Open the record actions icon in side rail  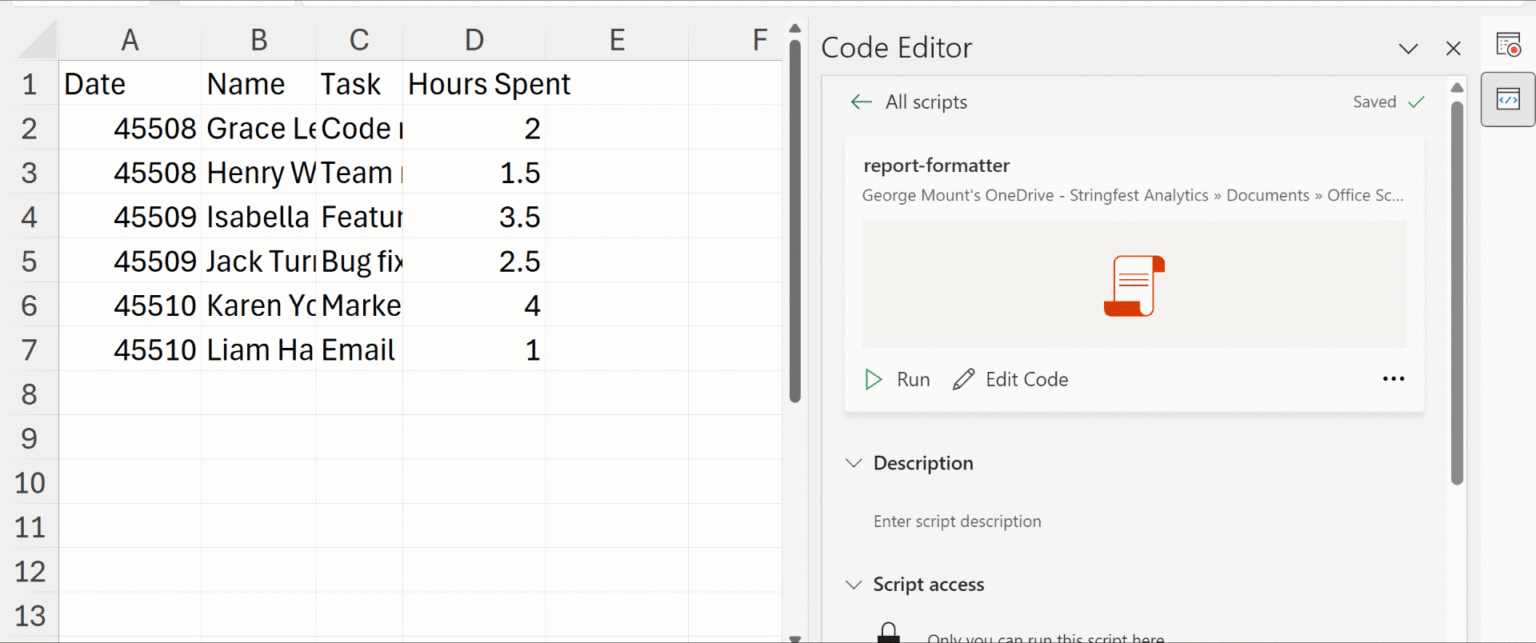(1507, 45)
